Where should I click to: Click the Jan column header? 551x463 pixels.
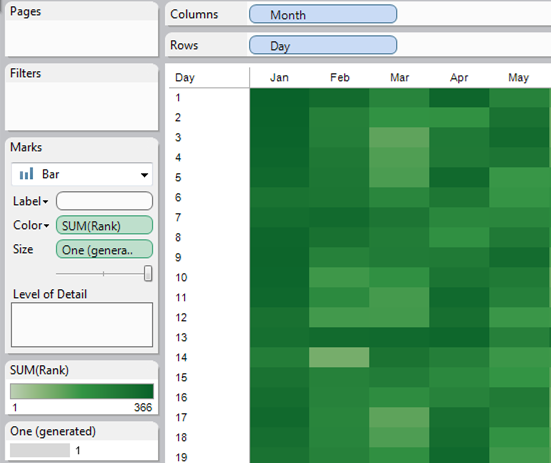click(279, 77)
